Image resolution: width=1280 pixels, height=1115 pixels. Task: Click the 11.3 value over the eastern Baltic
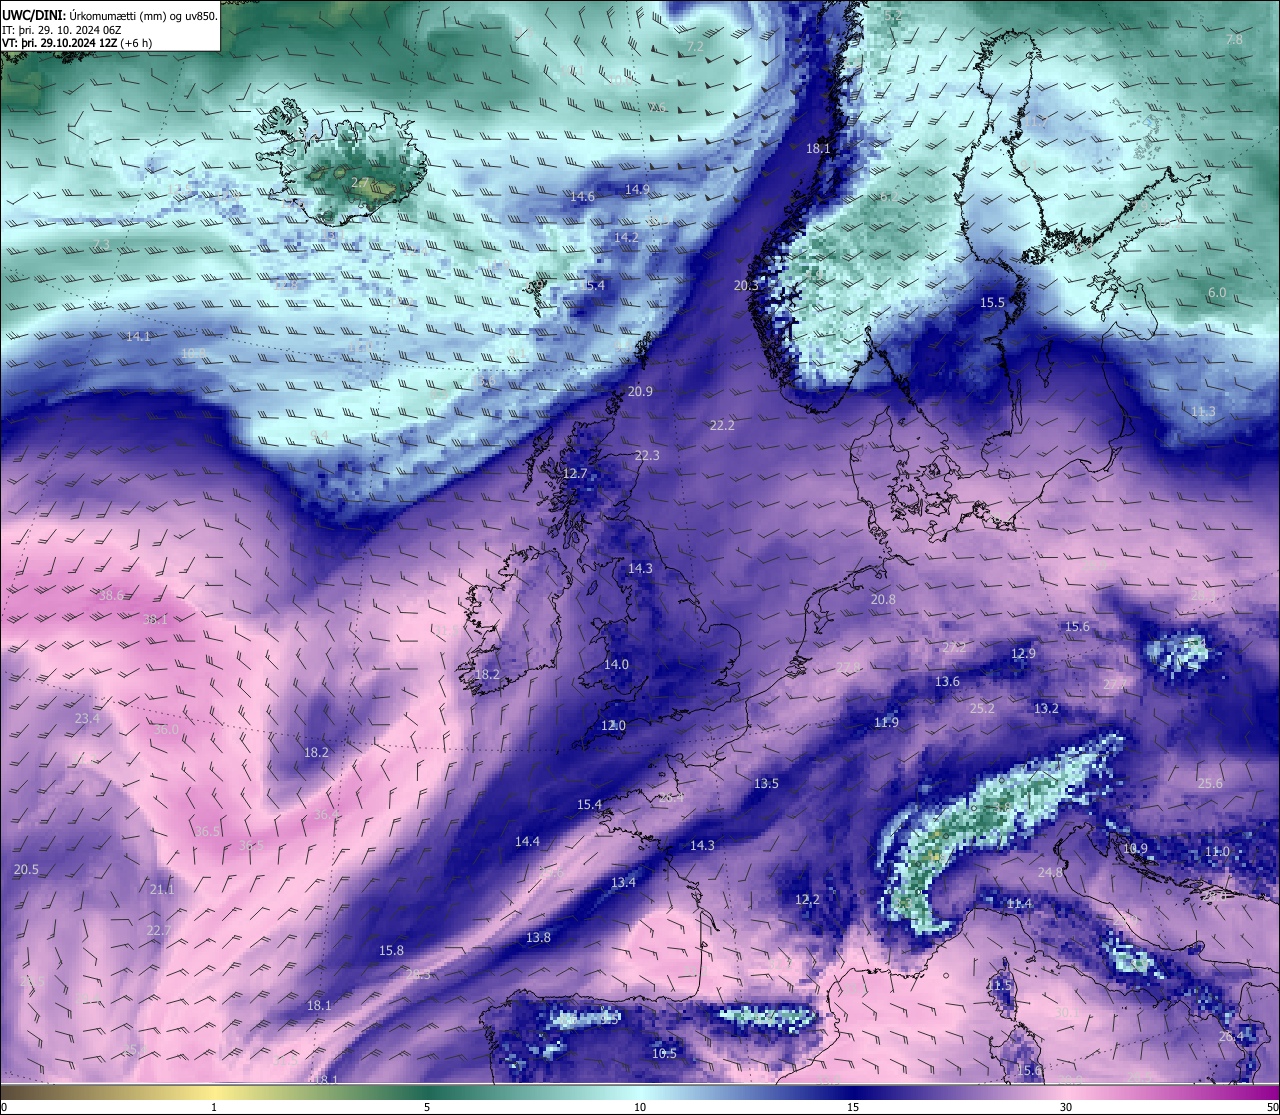pyautogui.click(x=1203, y=411)
